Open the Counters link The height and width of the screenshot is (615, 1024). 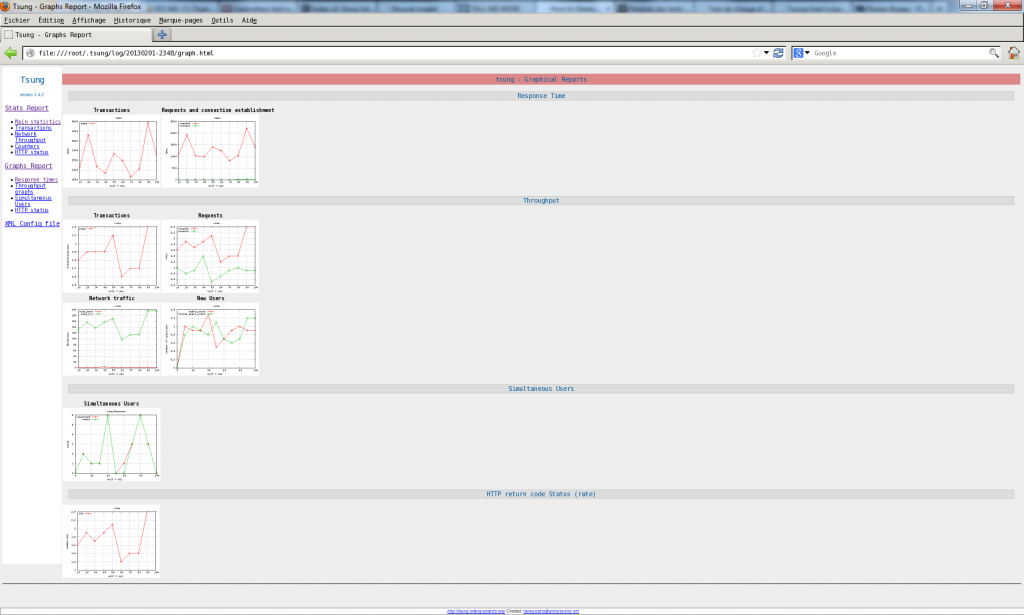coord(27,146)
